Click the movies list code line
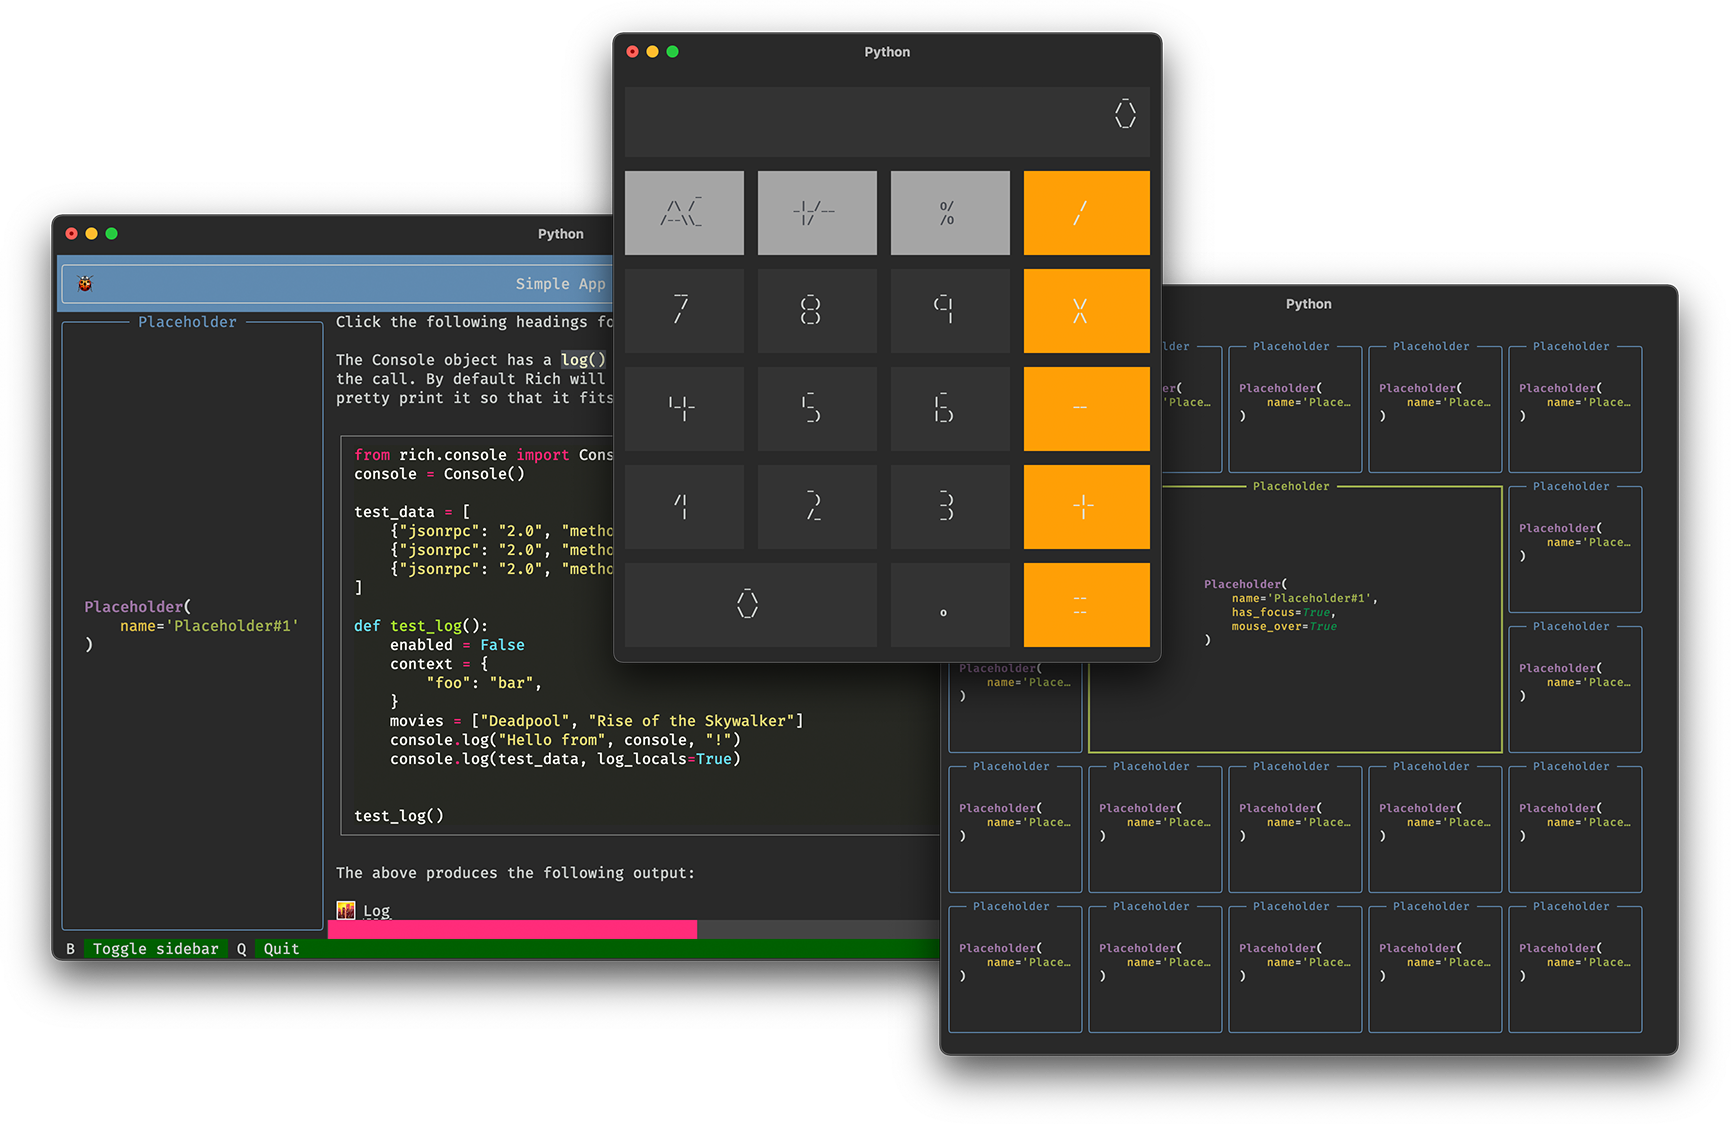The height and width of the screenshot is (1124, 1731). pos(597,721)
